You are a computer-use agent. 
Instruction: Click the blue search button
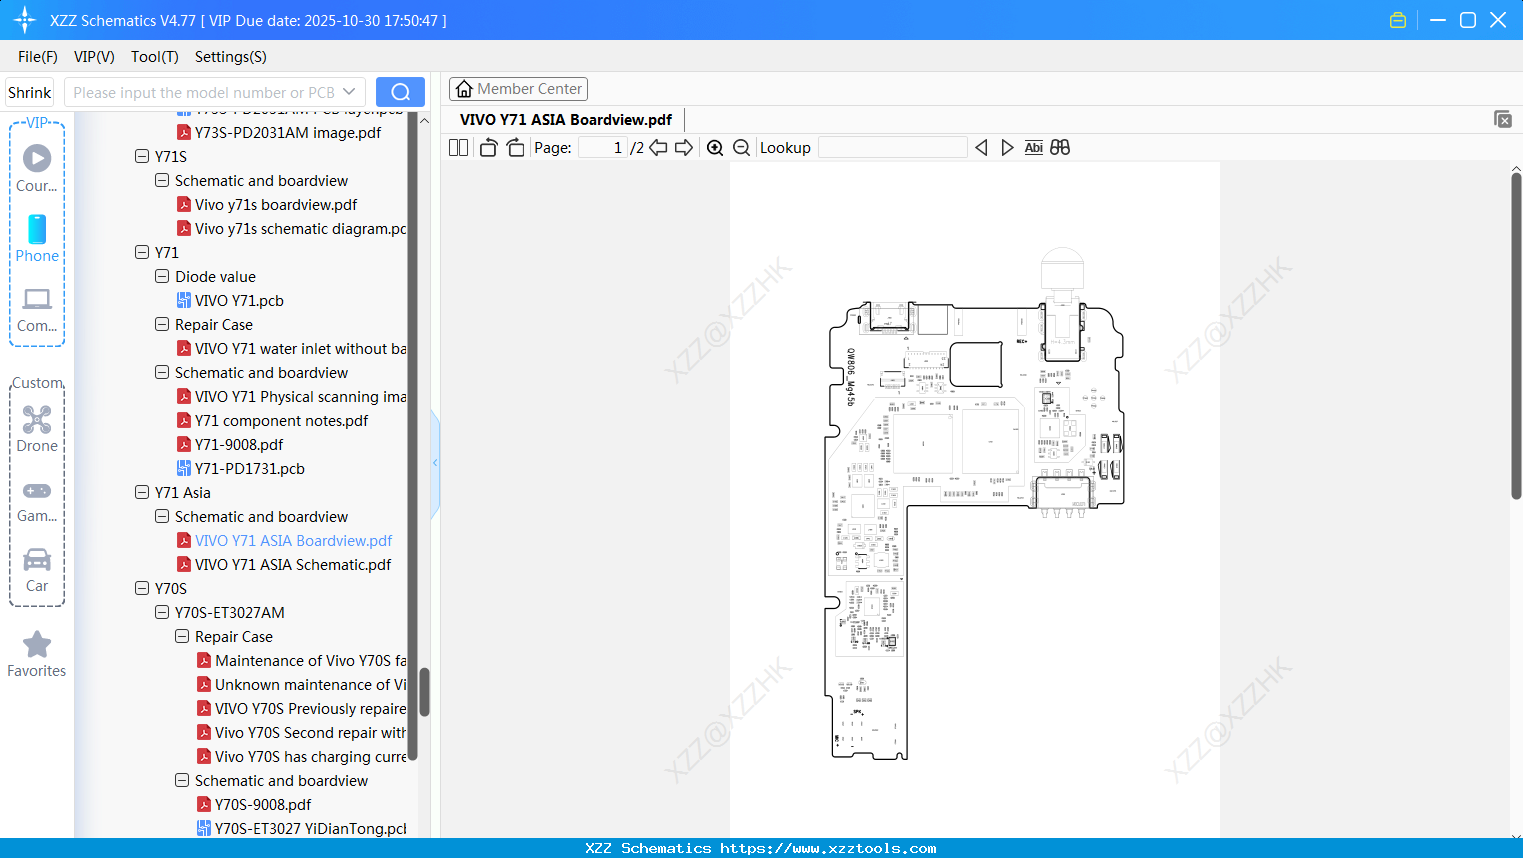point(400,92)
